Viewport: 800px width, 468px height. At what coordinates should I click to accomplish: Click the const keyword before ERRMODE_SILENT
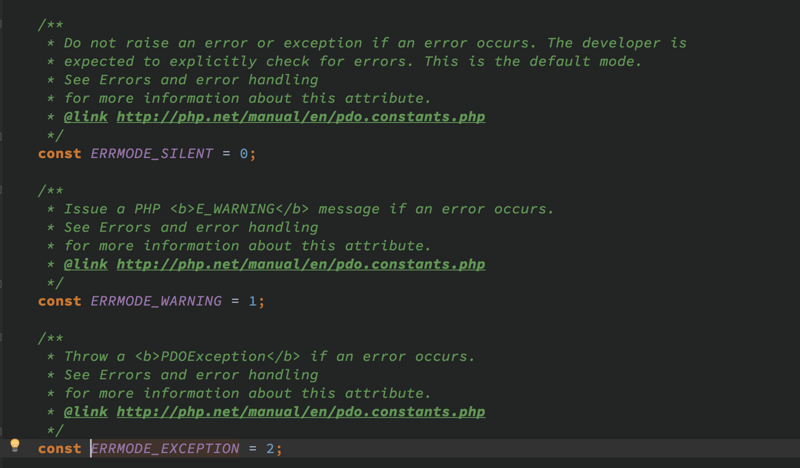[x=60, y=154]
